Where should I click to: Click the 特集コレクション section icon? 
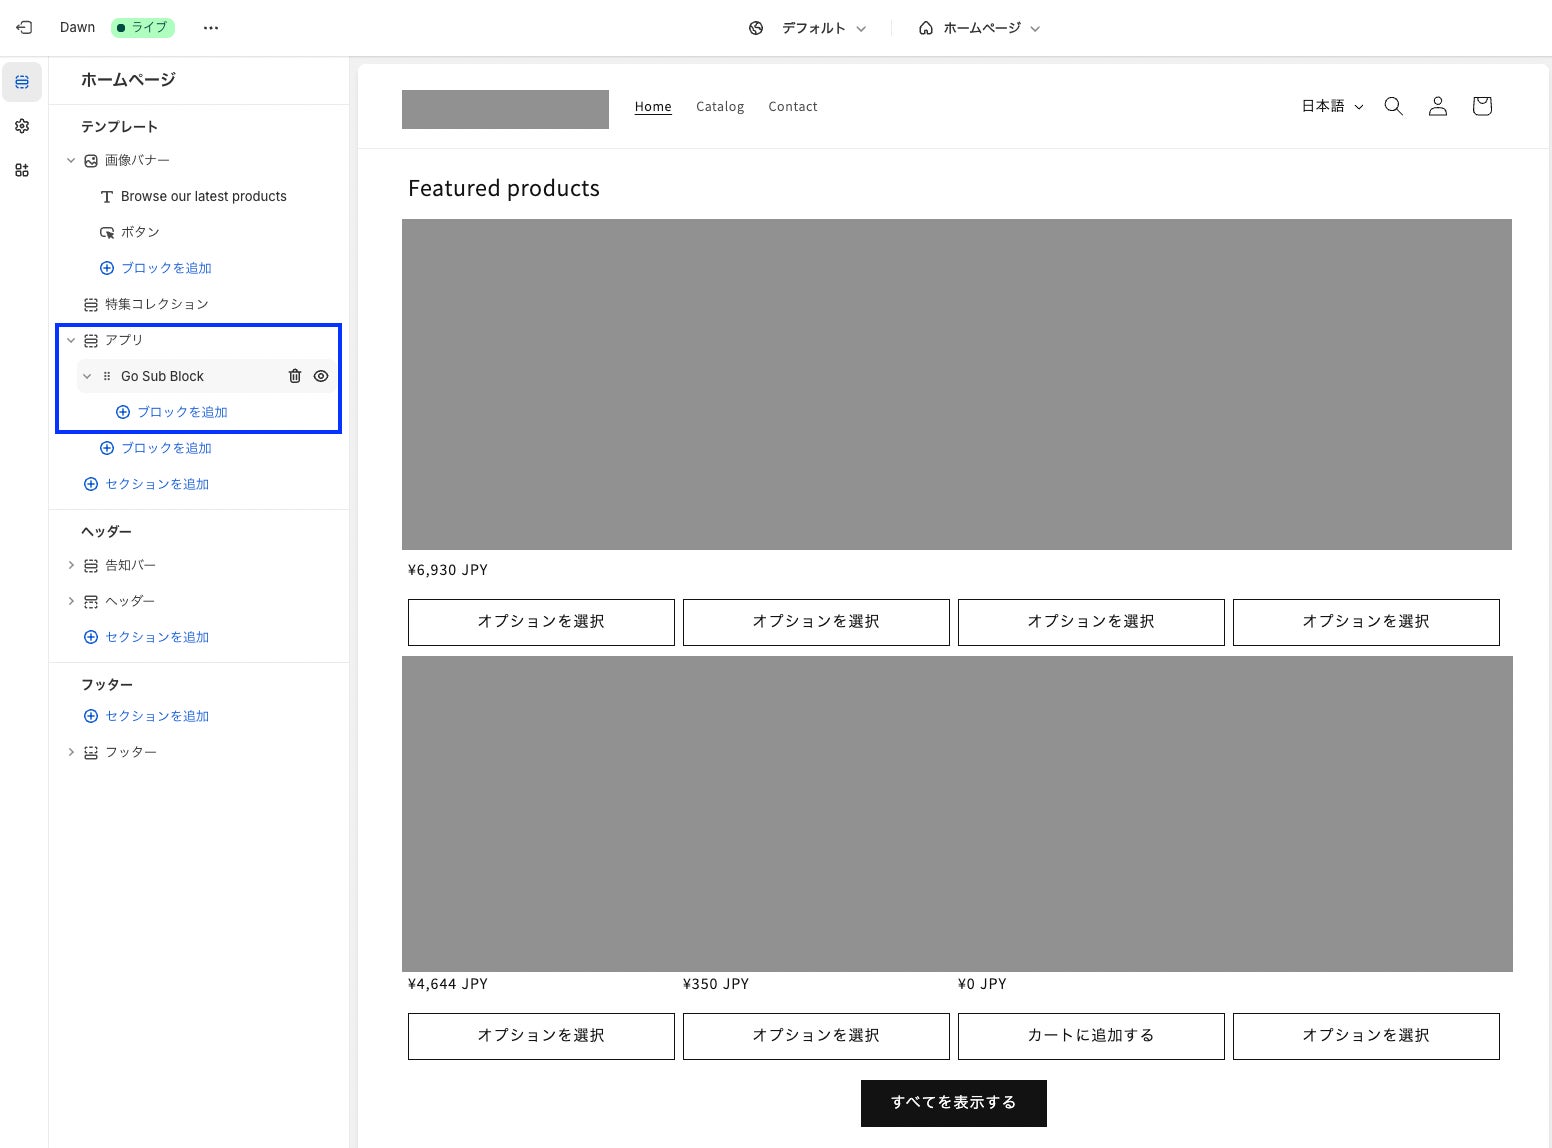click(91, 305)
